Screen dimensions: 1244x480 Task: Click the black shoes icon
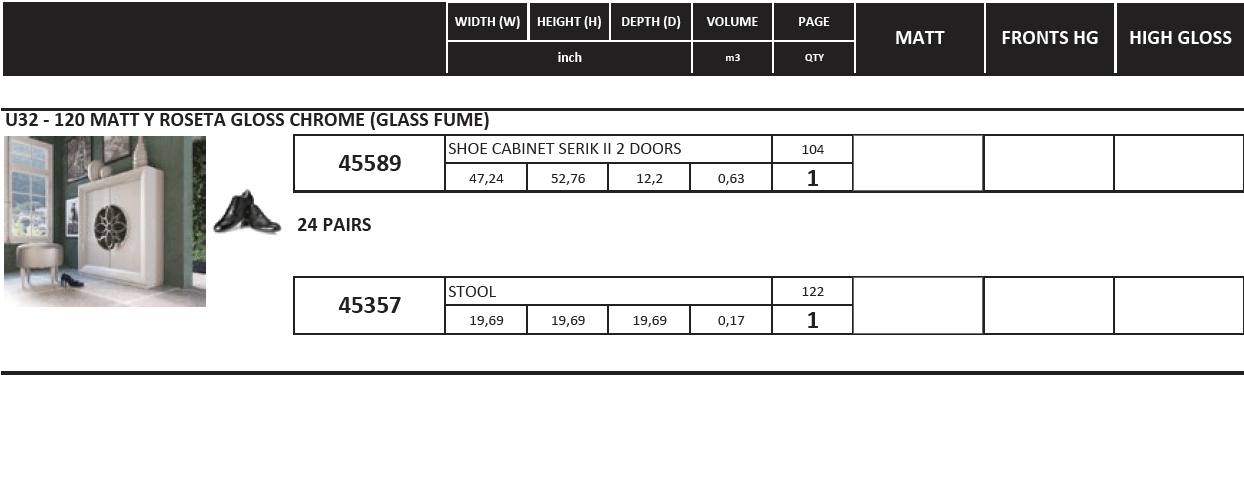point(246,212)
